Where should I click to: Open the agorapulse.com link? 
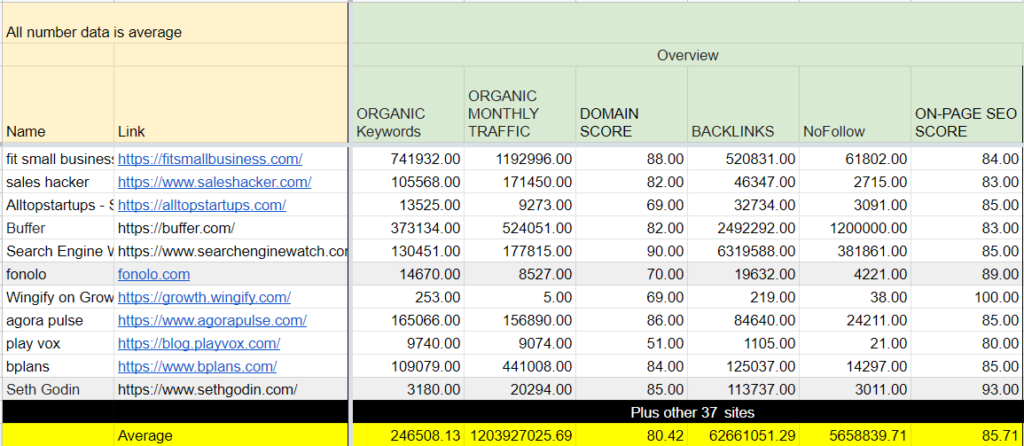[212, 321]
